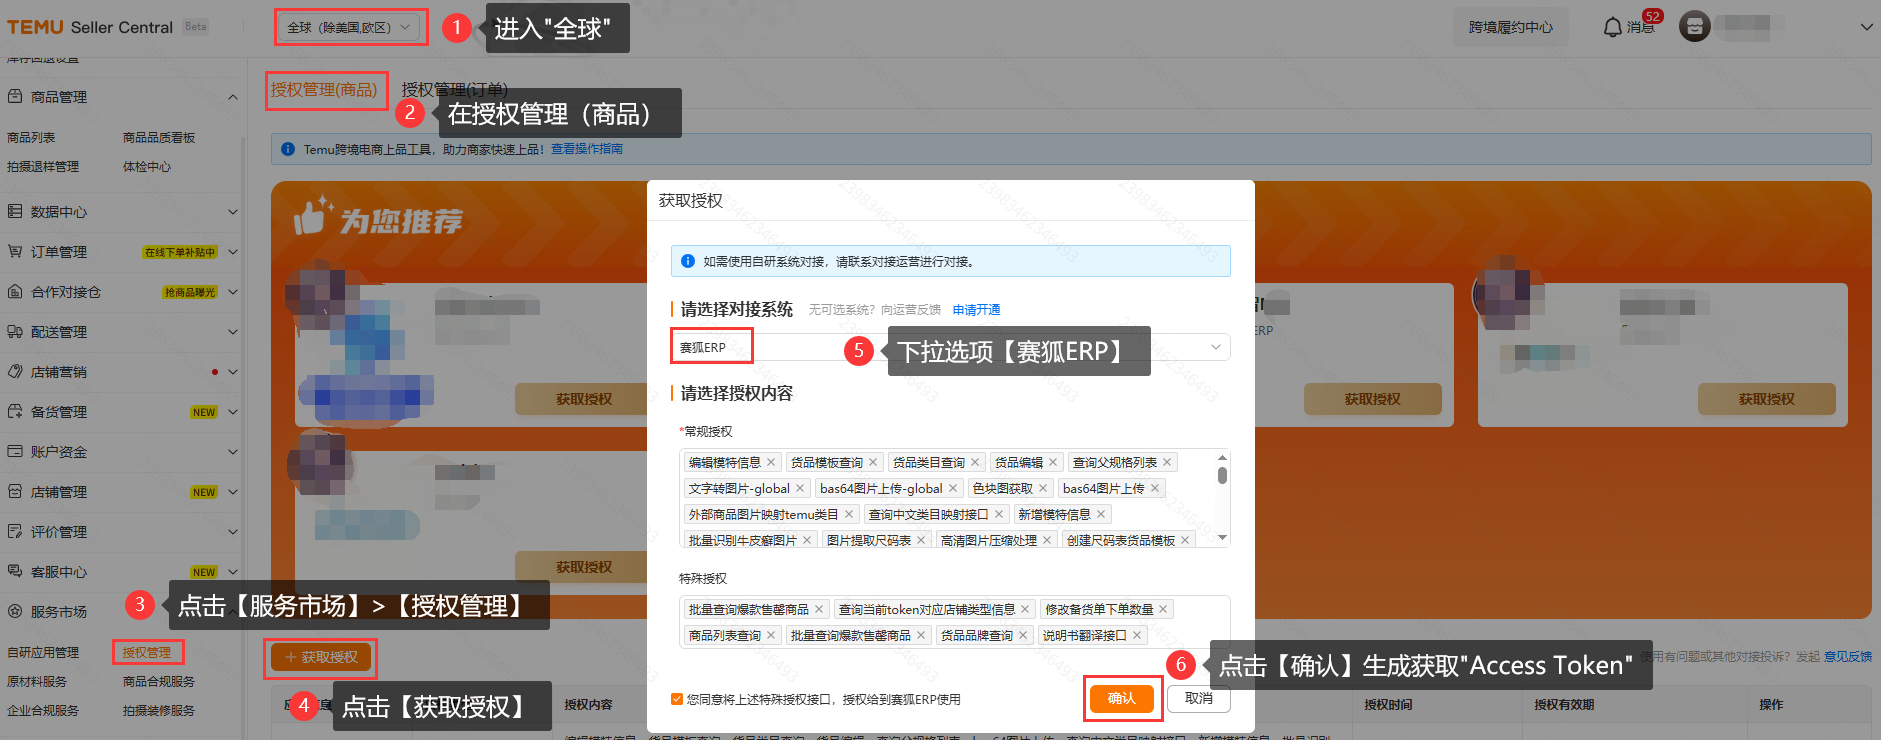
Task: Click the 客服中心 chat icon
Action: tap(15, 572)
